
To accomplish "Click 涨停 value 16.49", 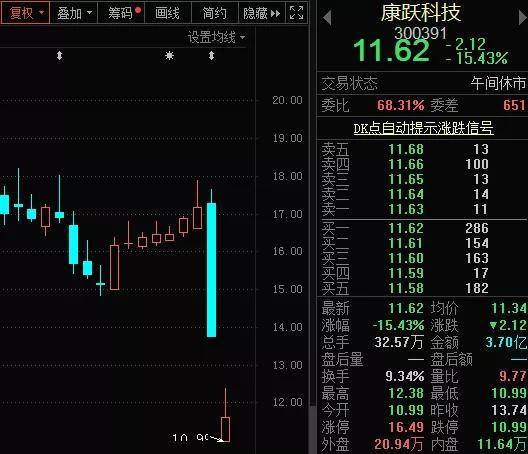I will point(406,427).
